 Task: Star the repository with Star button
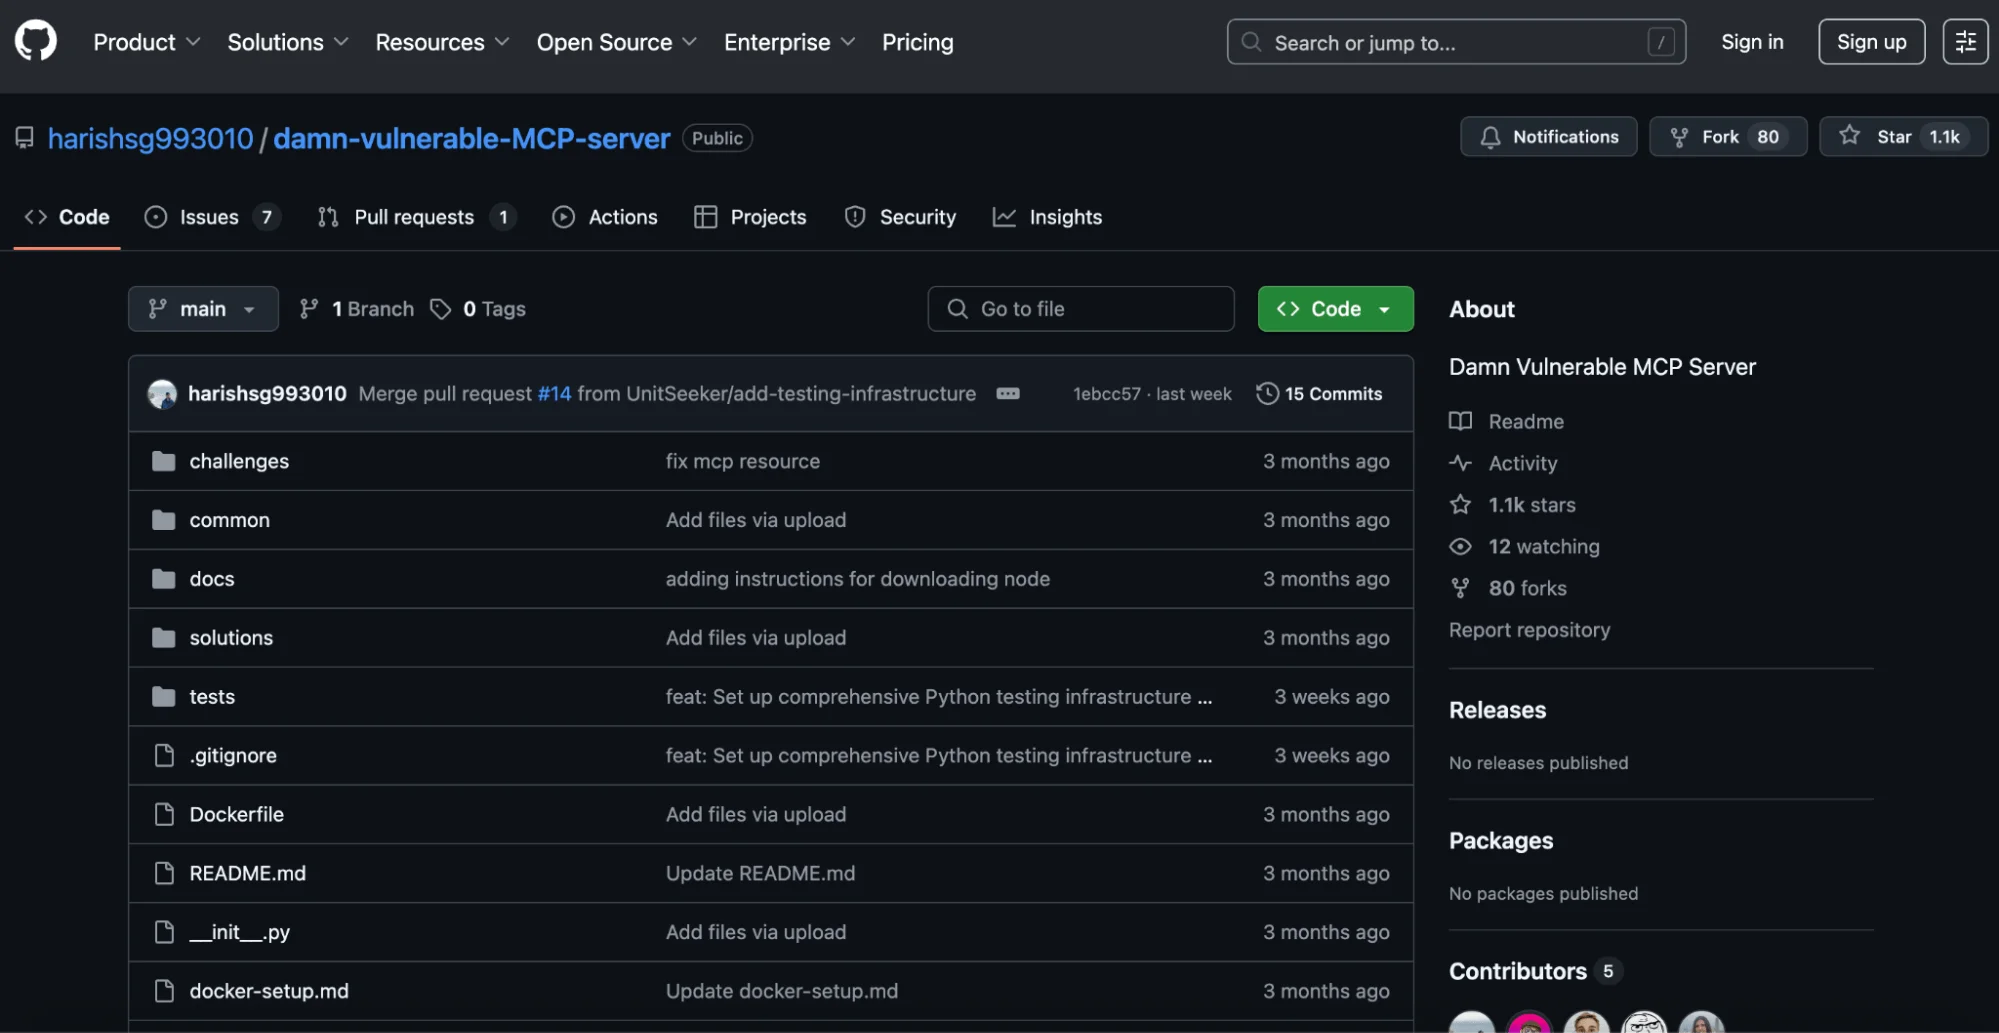(x=1903, y=137)
